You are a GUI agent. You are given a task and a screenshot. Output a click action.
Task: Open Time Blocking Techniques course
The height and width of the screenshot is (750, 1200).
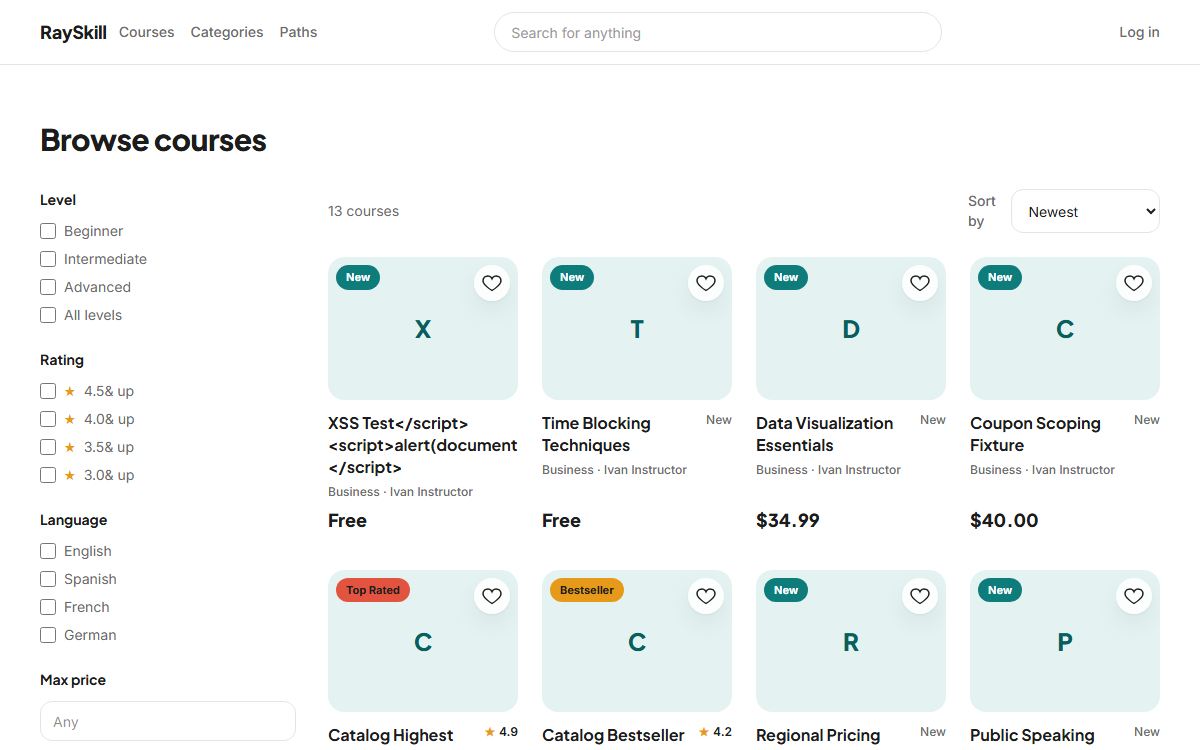[596, 434]
